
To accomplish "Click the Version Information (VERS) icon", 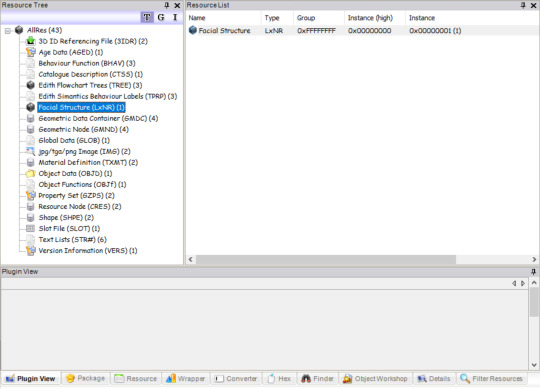I will click(x=31, y=251).
